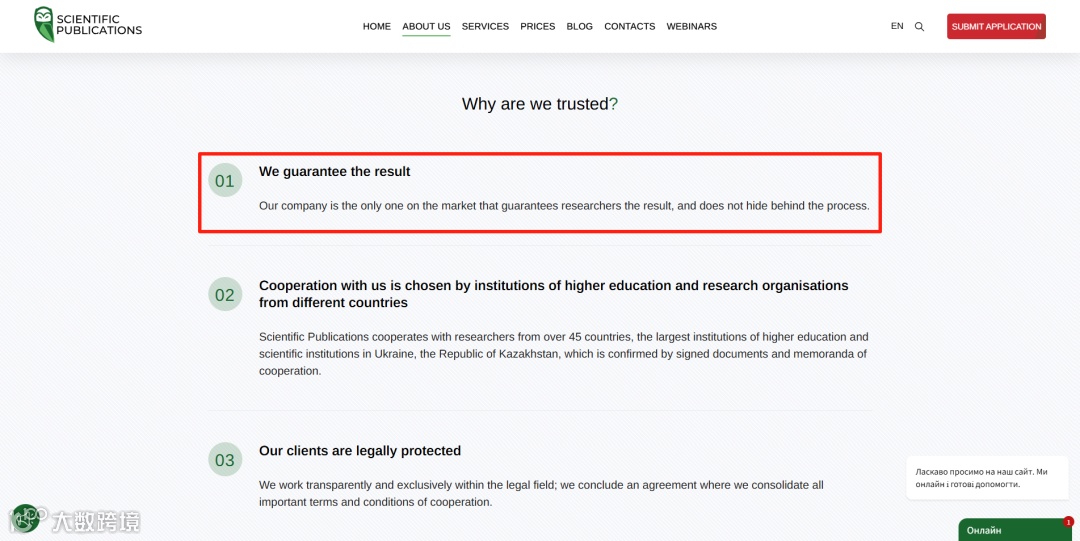Viewport: 1080px width, 541px height.
Task: Click the 01 number badge
Action: click(225, 181)
